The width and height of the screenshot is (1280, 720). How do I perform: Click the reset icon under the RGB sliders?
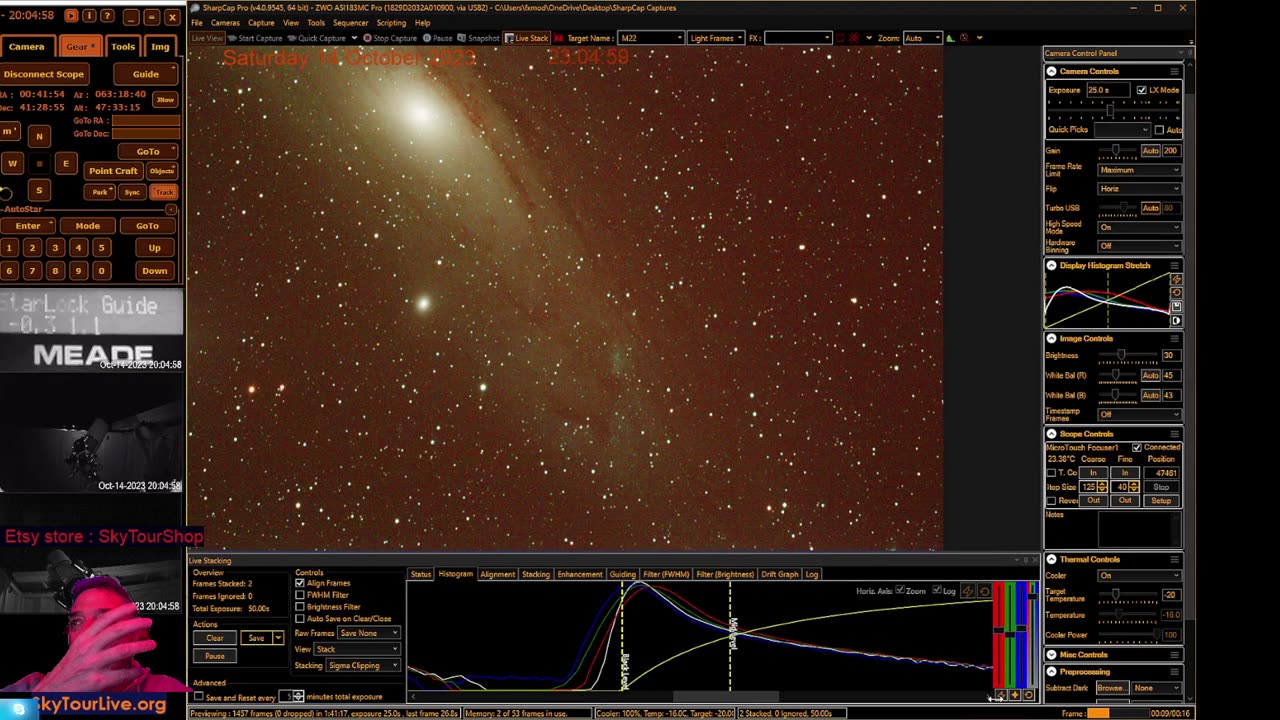(x=1029, y=695)
